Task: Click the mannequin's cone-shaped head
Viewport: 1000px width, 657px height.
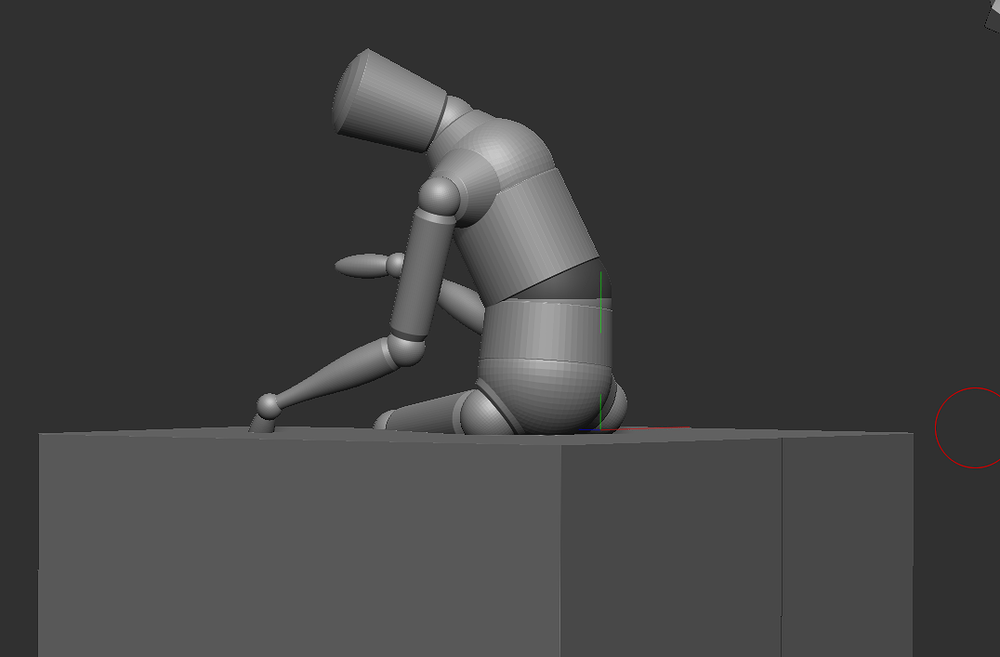Action: click(389, 102)
